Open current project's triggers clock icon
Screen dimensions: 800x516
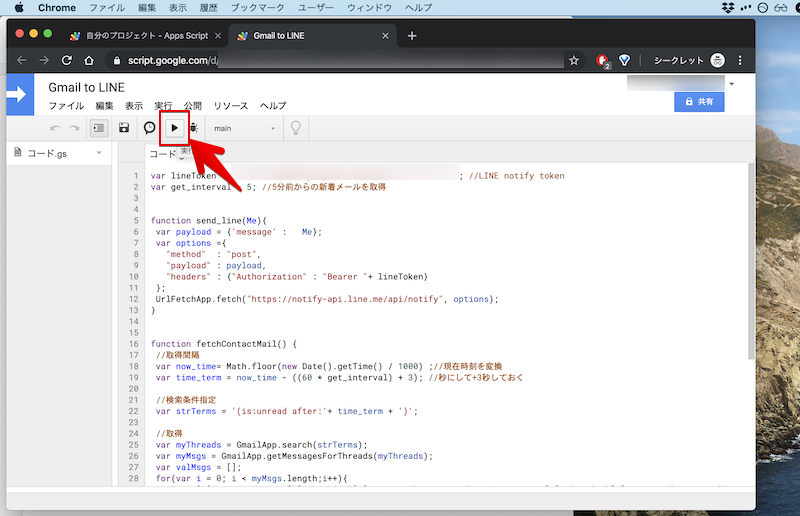150,128
